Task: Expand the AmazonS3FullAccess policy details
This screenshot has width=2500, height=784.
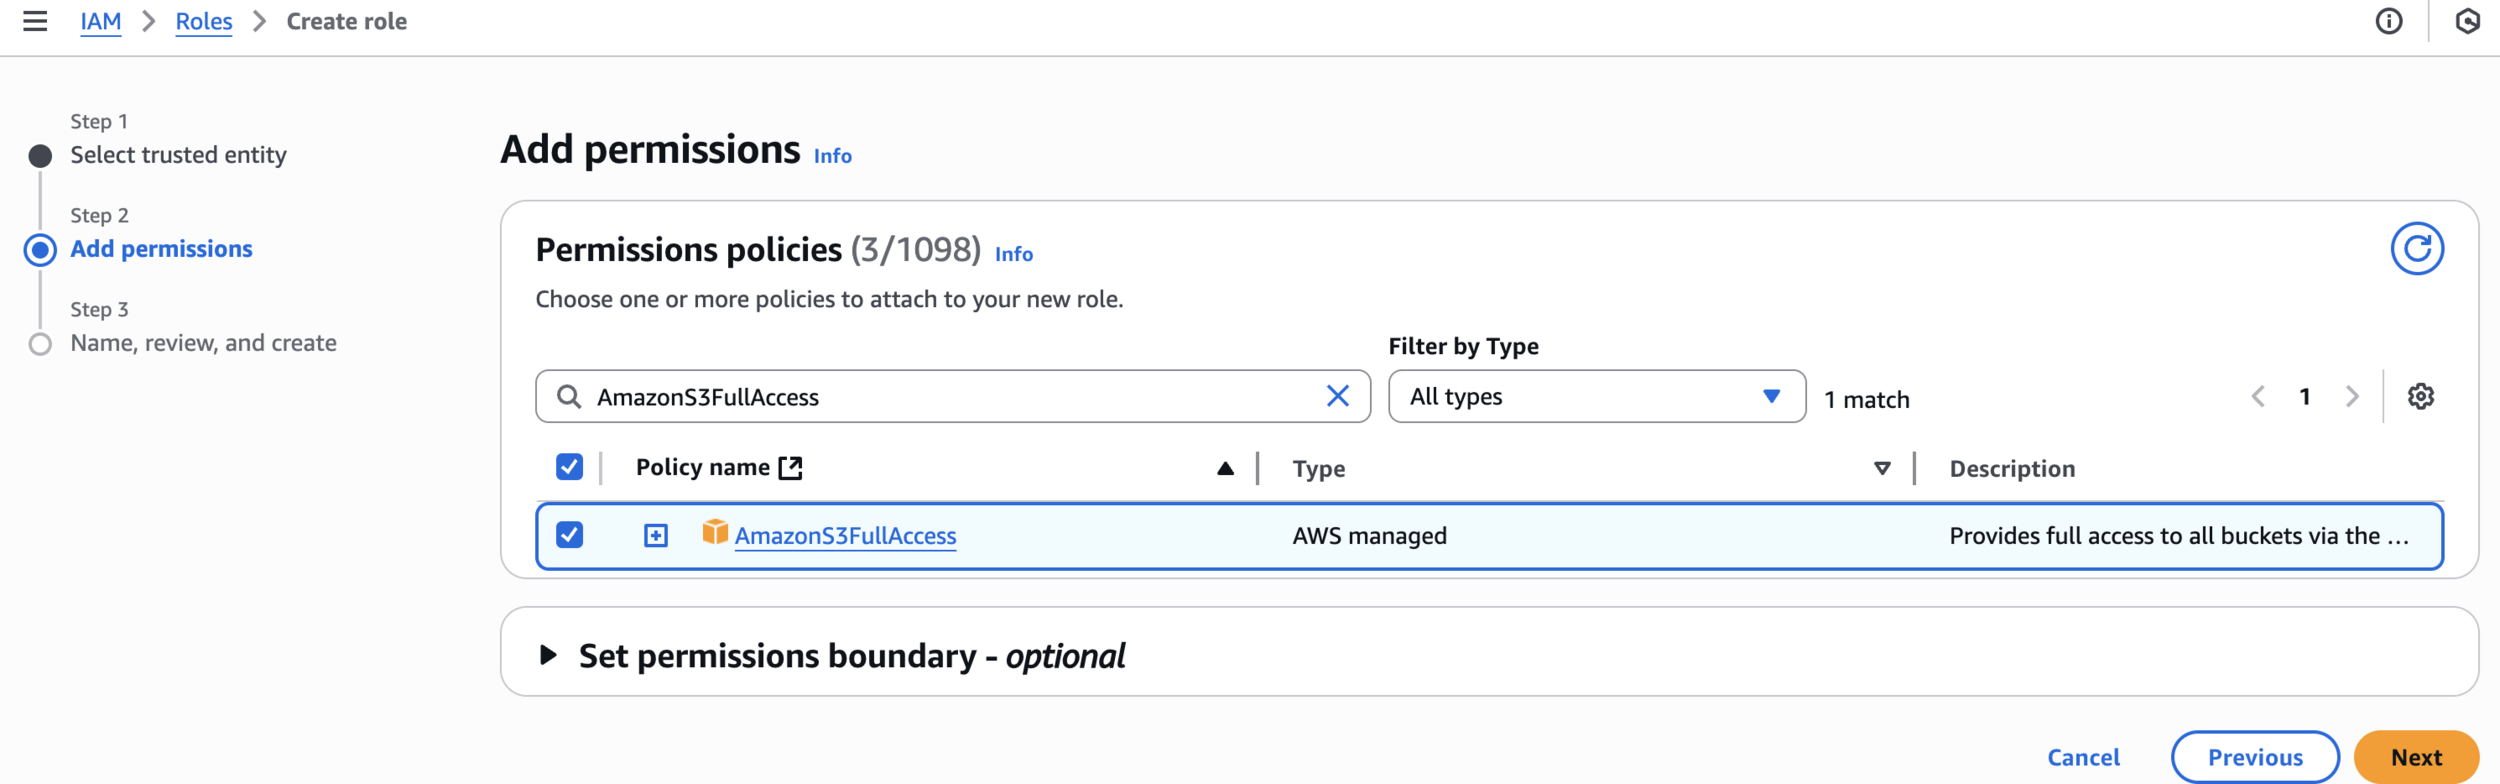Action: point(655,535)
